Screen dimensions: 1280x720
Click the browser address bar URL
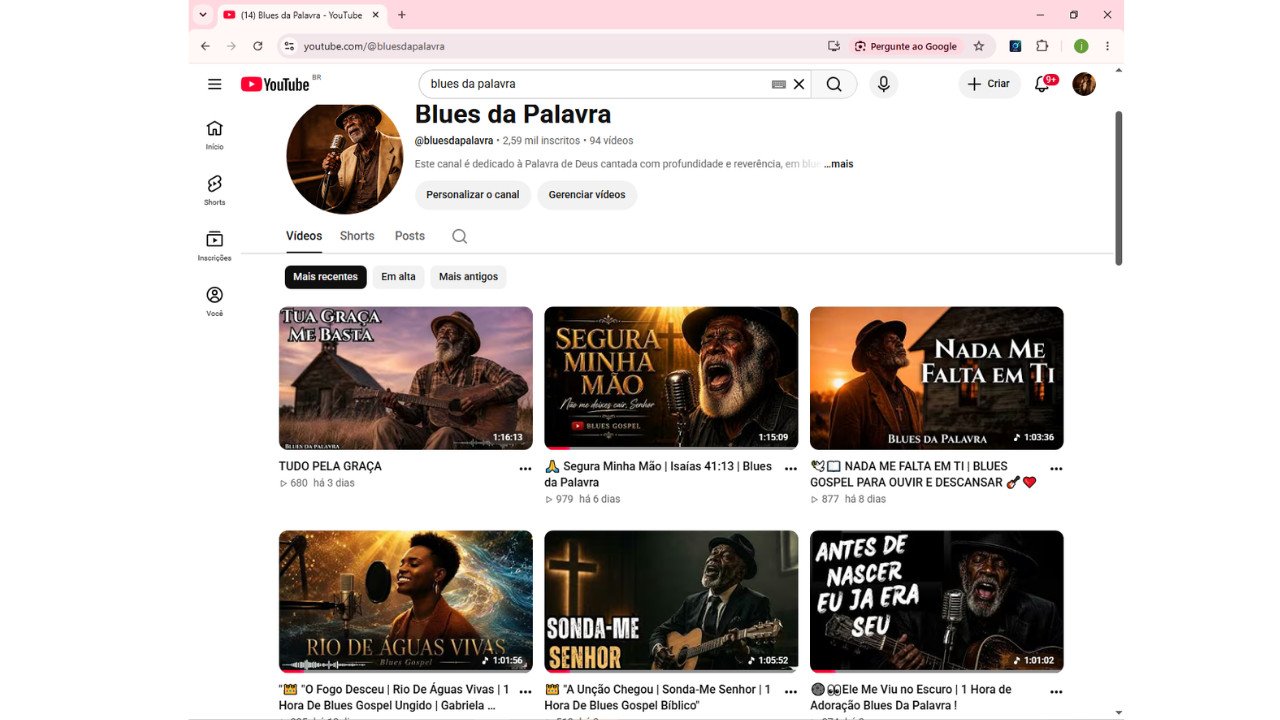374,46
